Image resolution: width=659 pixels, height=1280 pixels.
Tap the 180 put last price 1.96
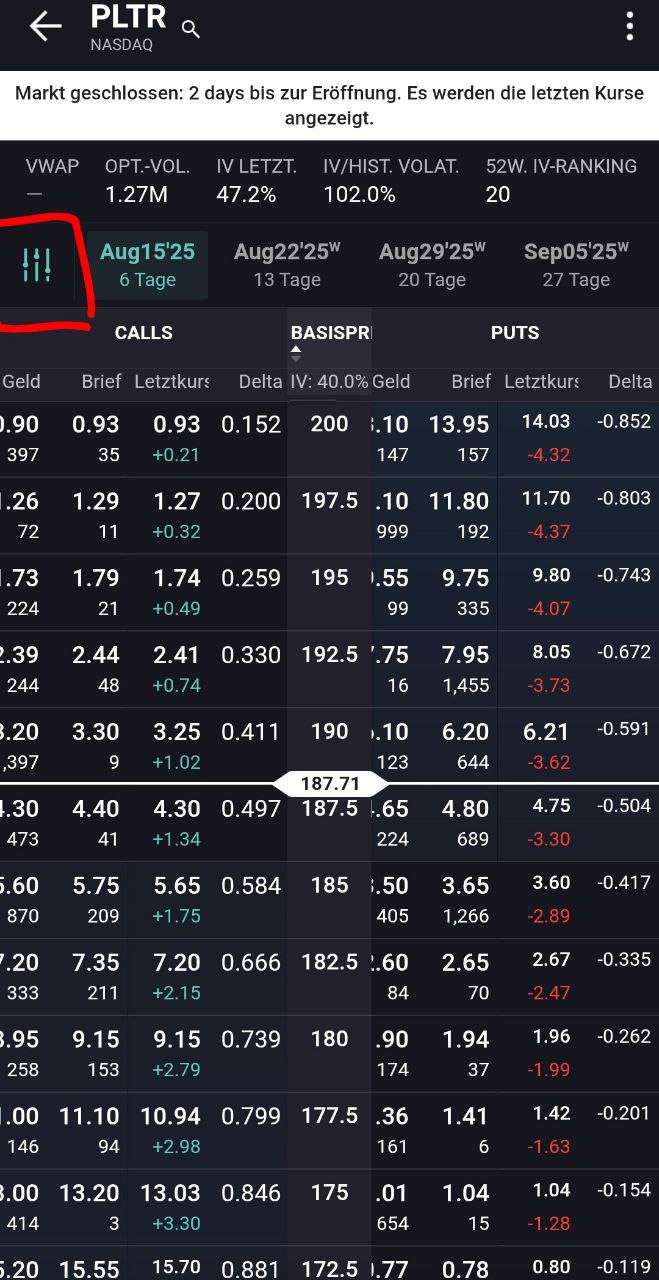pyautogui.click(x=546, y=1037)
